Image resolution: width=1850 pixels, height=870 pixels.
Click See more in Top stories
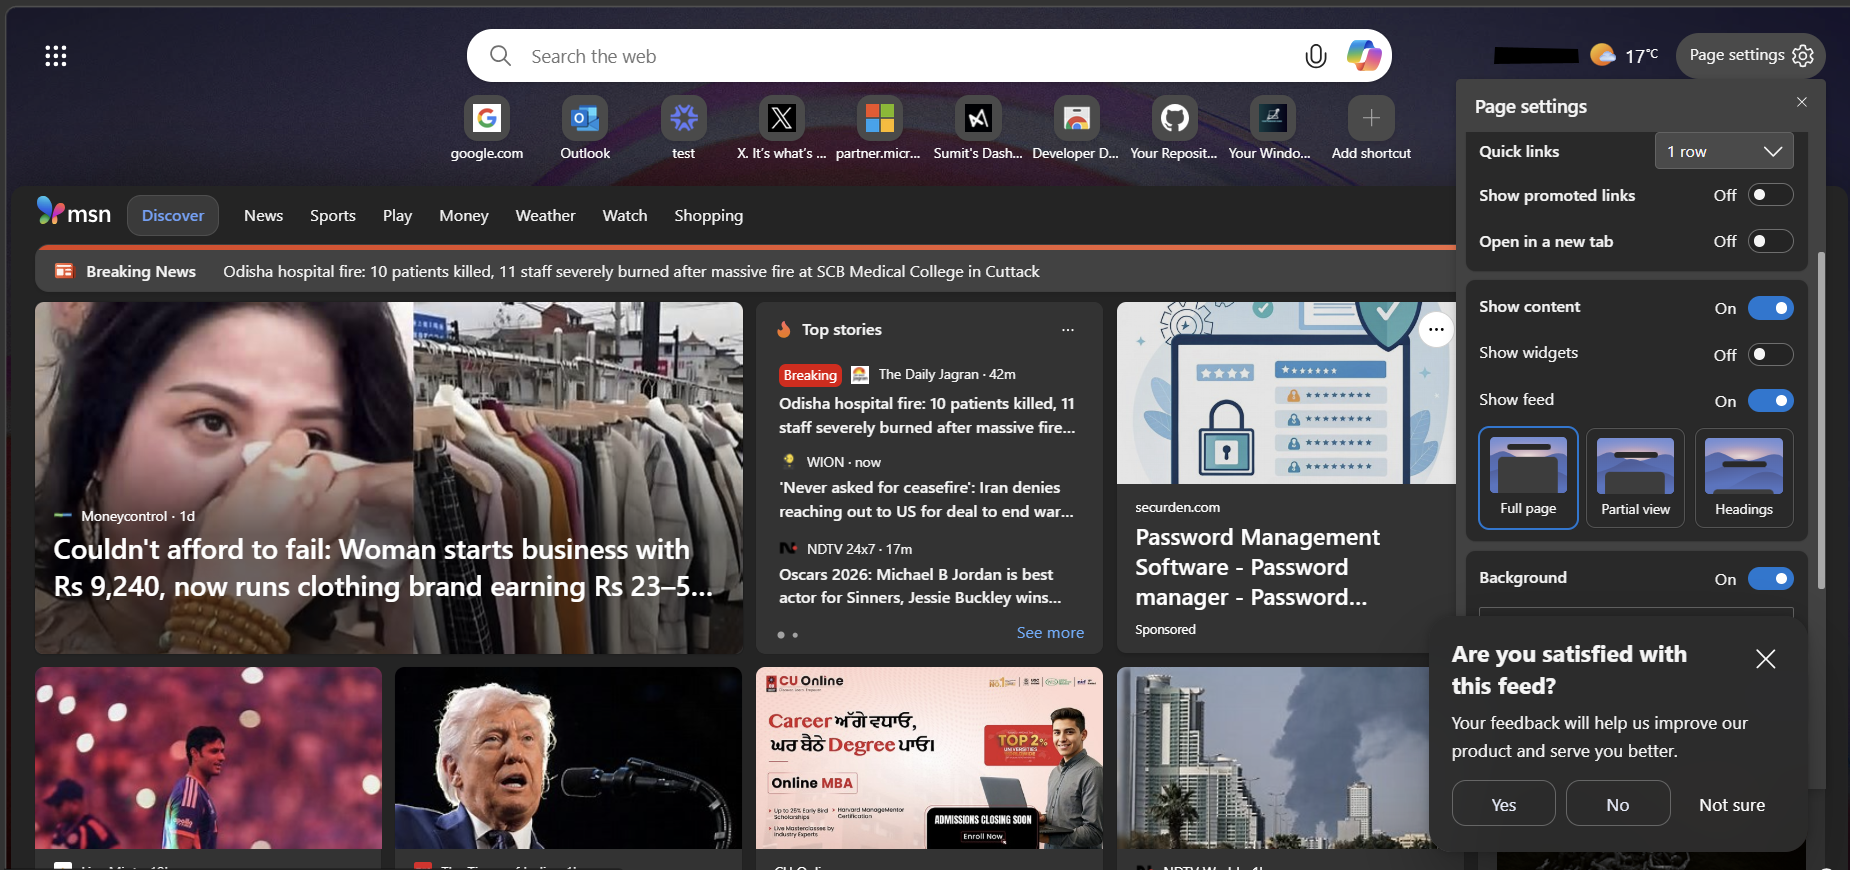tap(1050, 632)
